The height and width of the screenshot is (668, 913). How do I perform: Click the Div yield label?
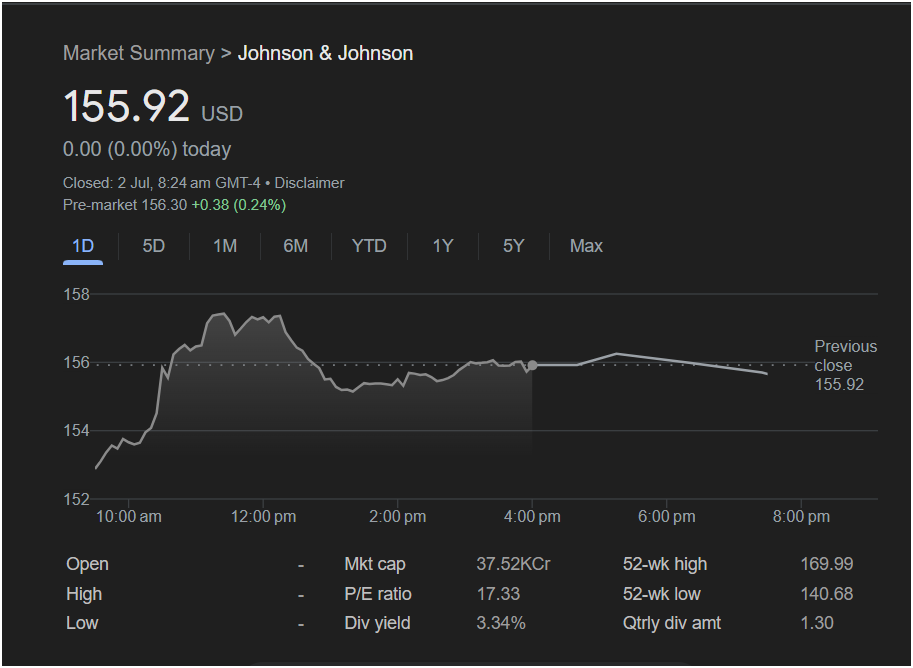(377, 623)
